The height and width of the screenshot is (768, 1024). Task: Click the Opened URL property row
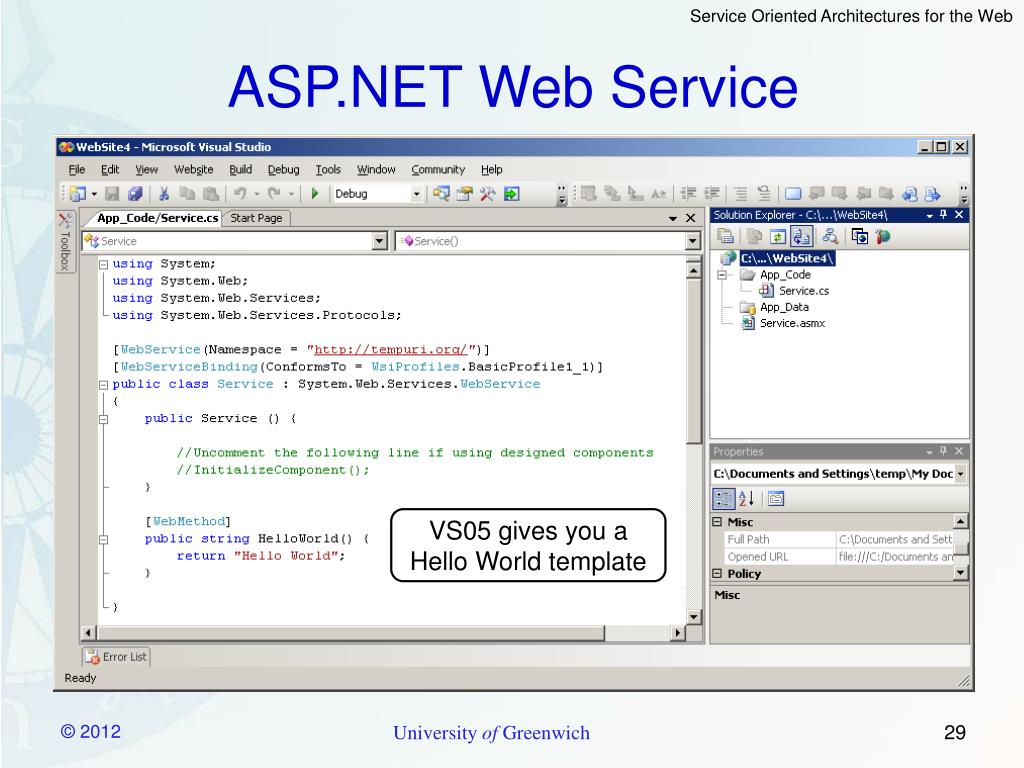point(839,557)
